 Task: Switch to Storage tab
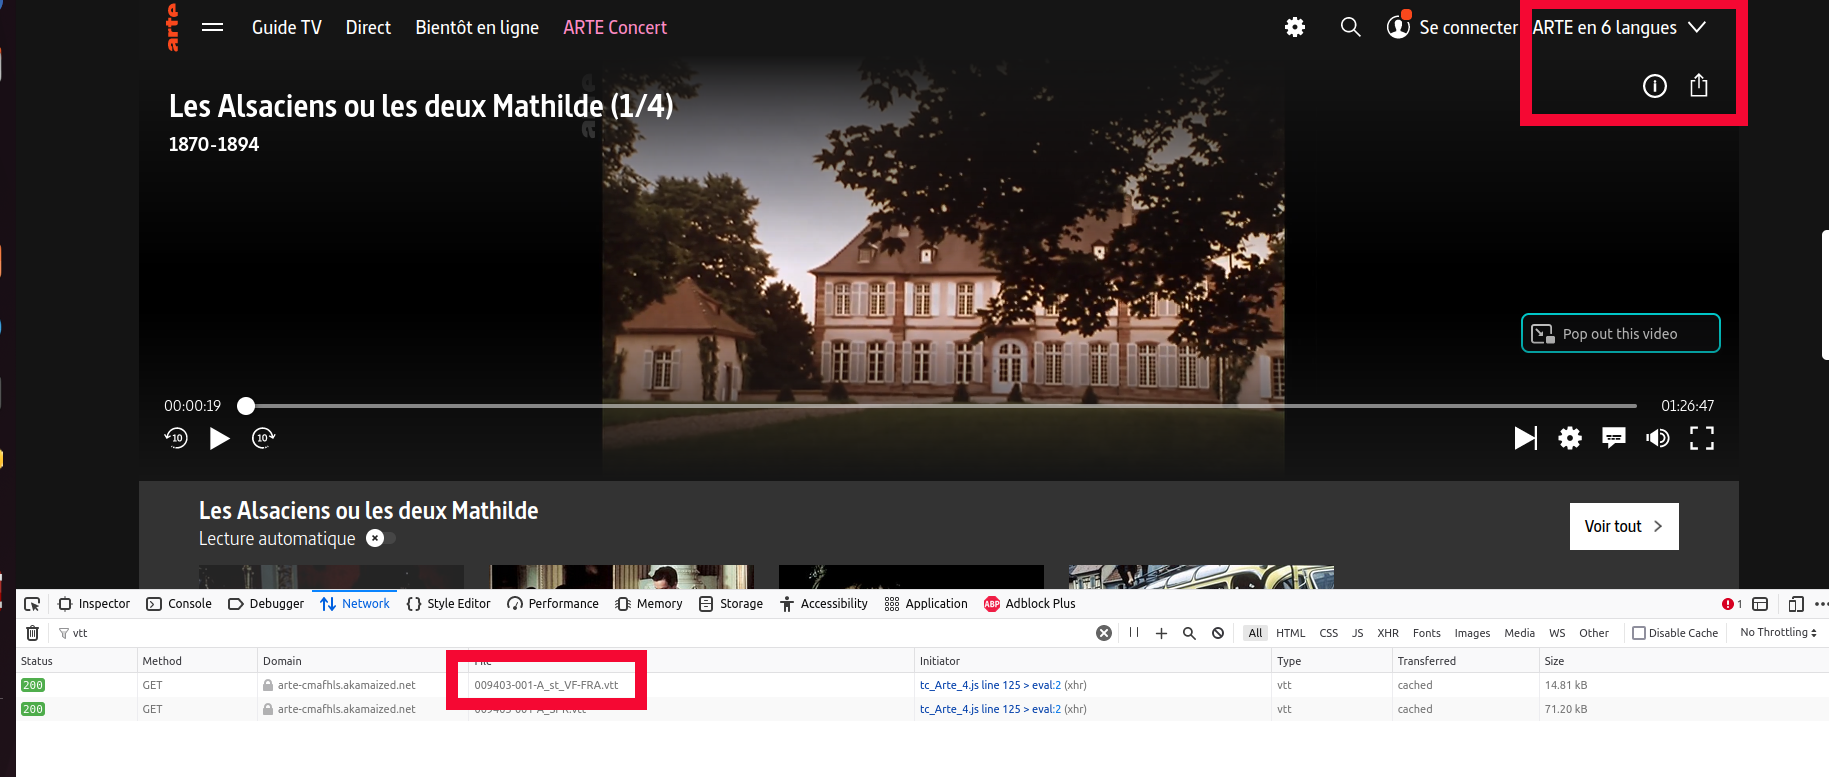click(731, 604)
